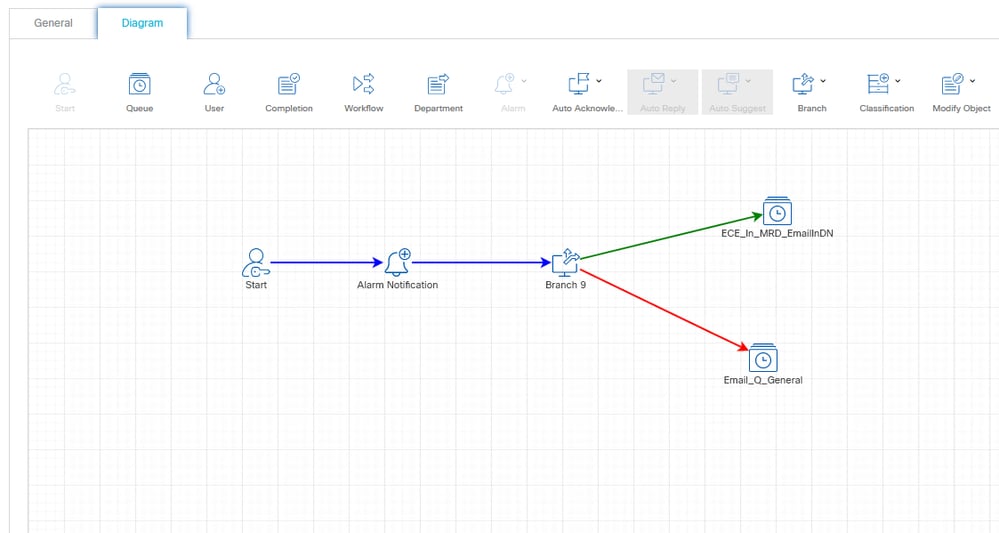Viewport: 999px width, 533px height.
Task: Select the Completion node tool
Action: tap(289, 84)
